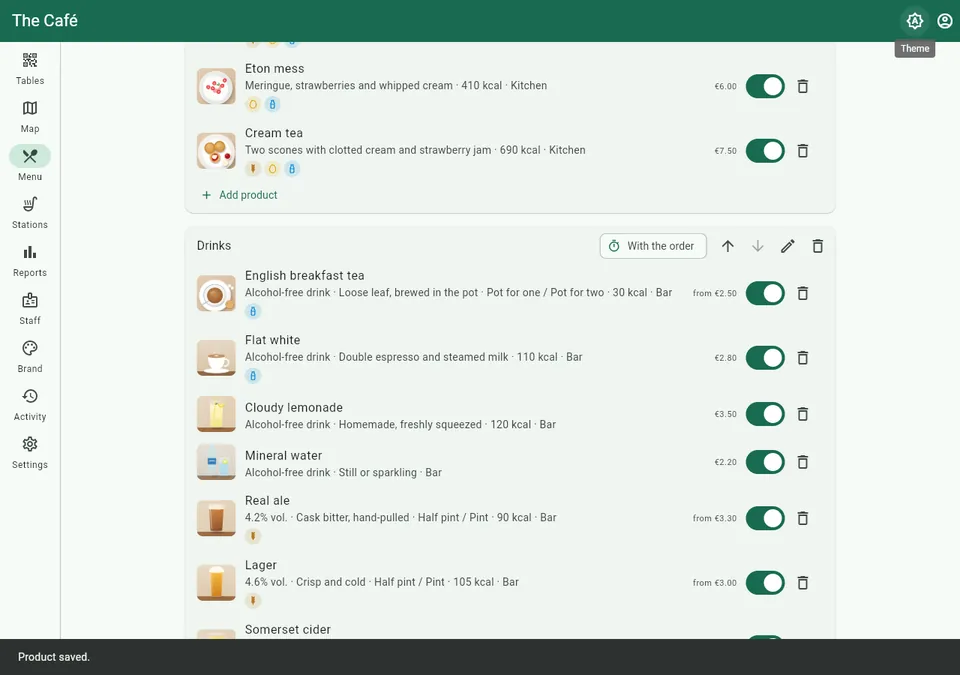This screenshot has height=675, width=960.
Task: Open the 'With the order' timing selector
Action: tap(653, 246)
